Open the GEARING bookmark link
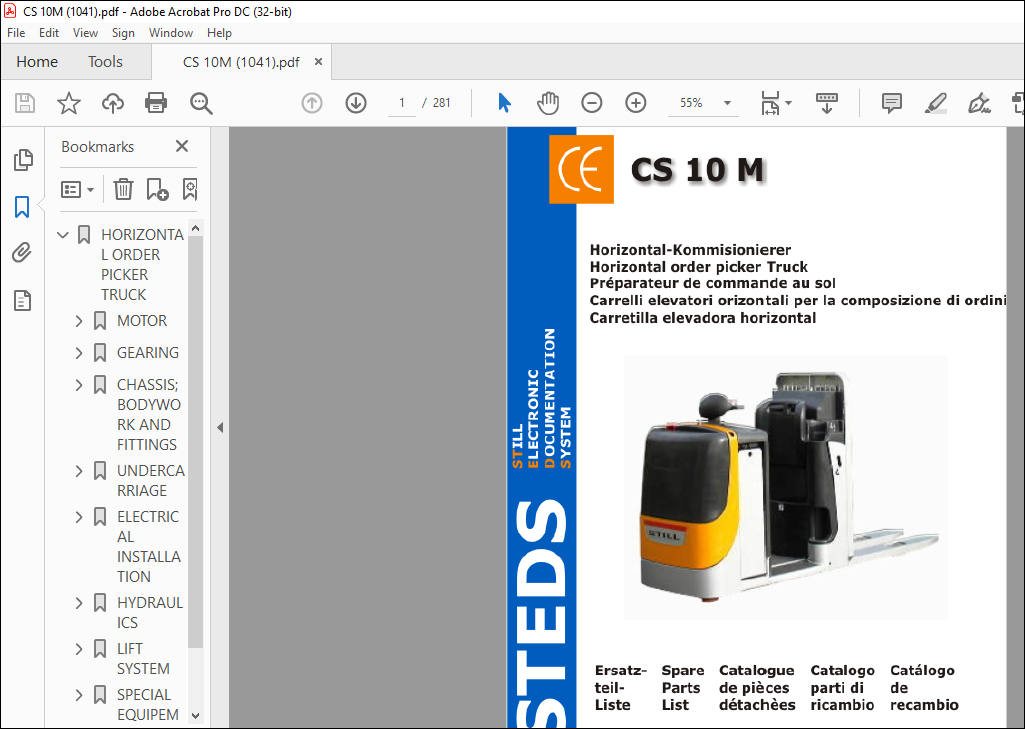This screenshot has height=729, width=1025. (x=148, y=353)
